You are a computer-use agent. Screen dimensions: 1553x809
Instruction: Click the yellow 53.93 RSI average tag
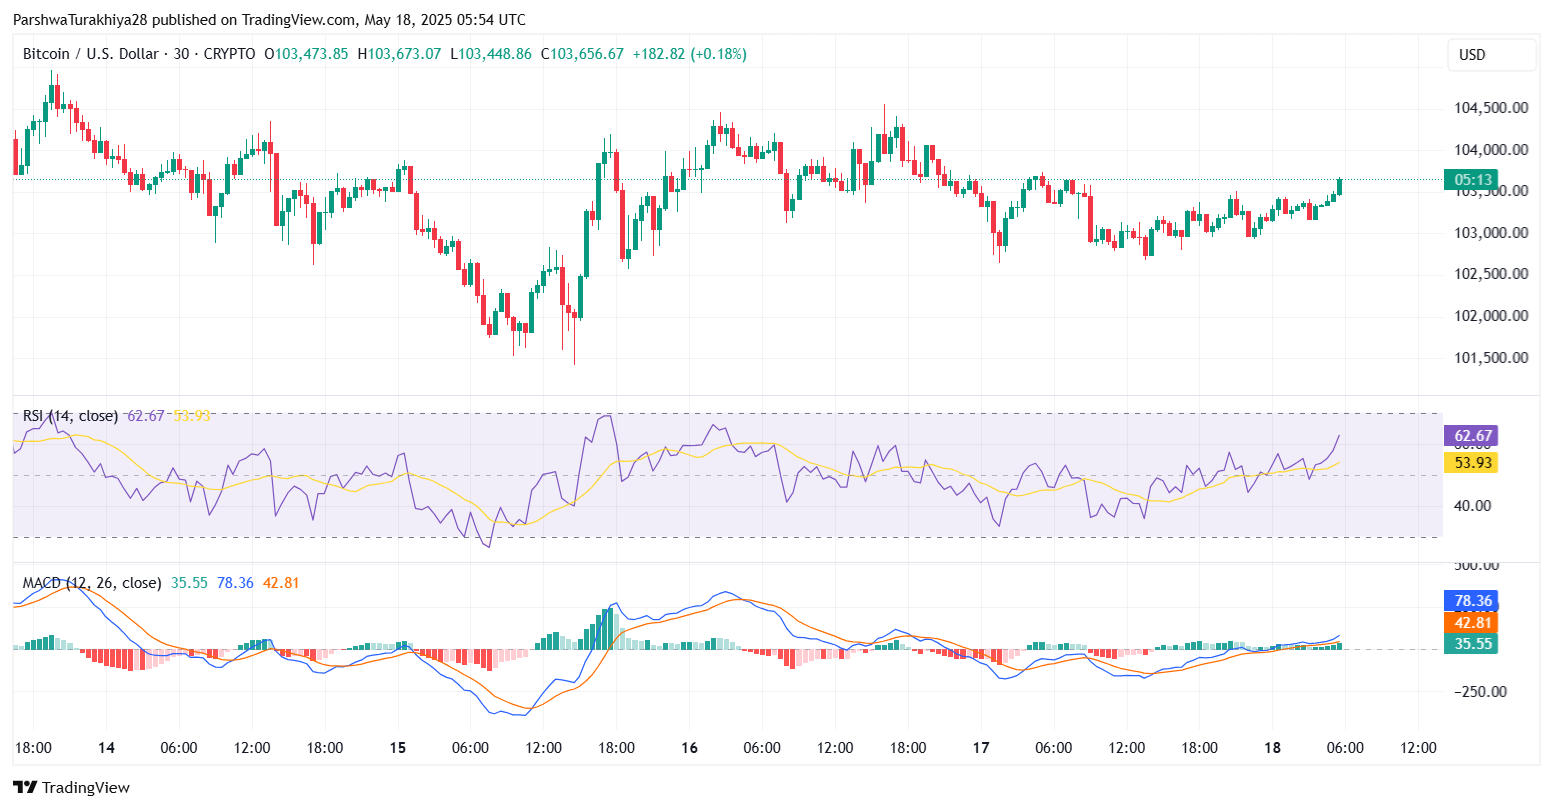pos(1472,462)
